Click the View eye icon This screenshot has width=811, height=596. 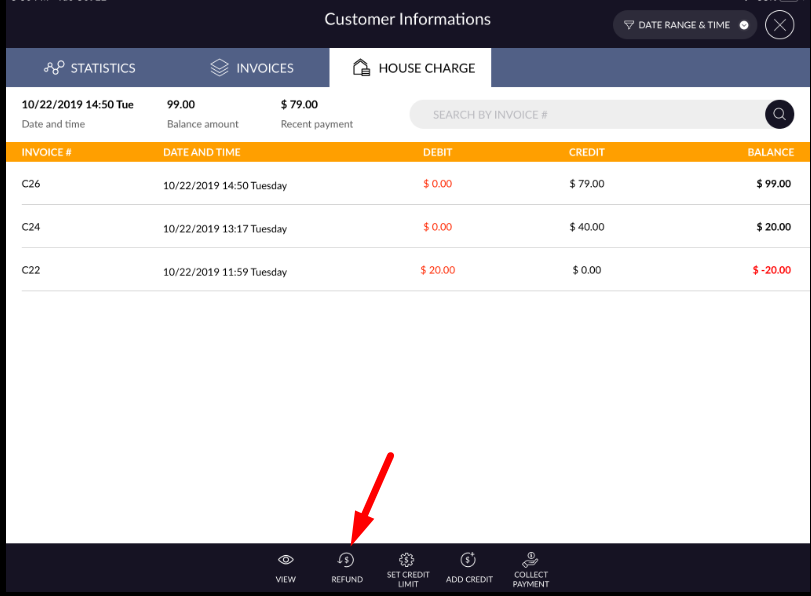[x=286, y=561]
